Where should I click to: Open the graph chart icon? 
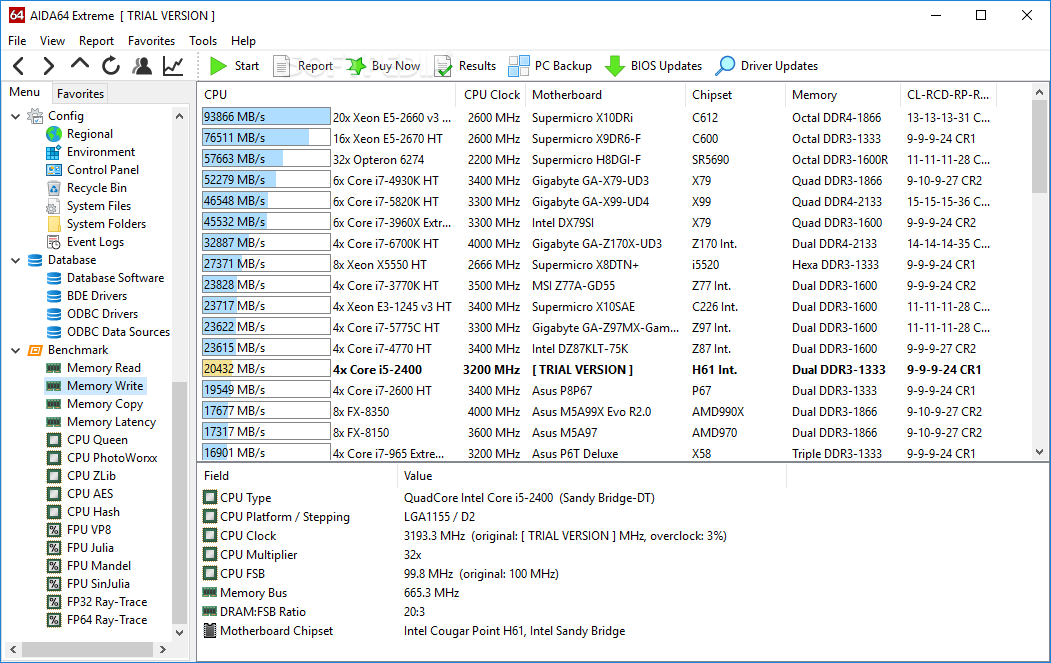(x=173, y=66)
